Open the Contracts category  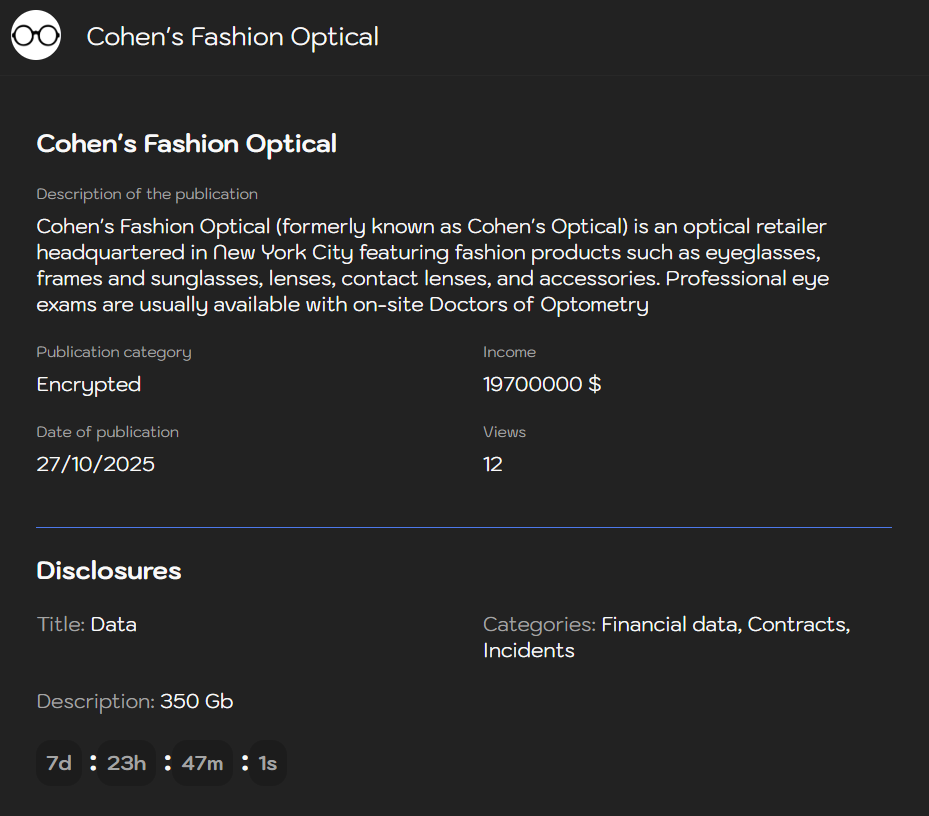point(797,624)
